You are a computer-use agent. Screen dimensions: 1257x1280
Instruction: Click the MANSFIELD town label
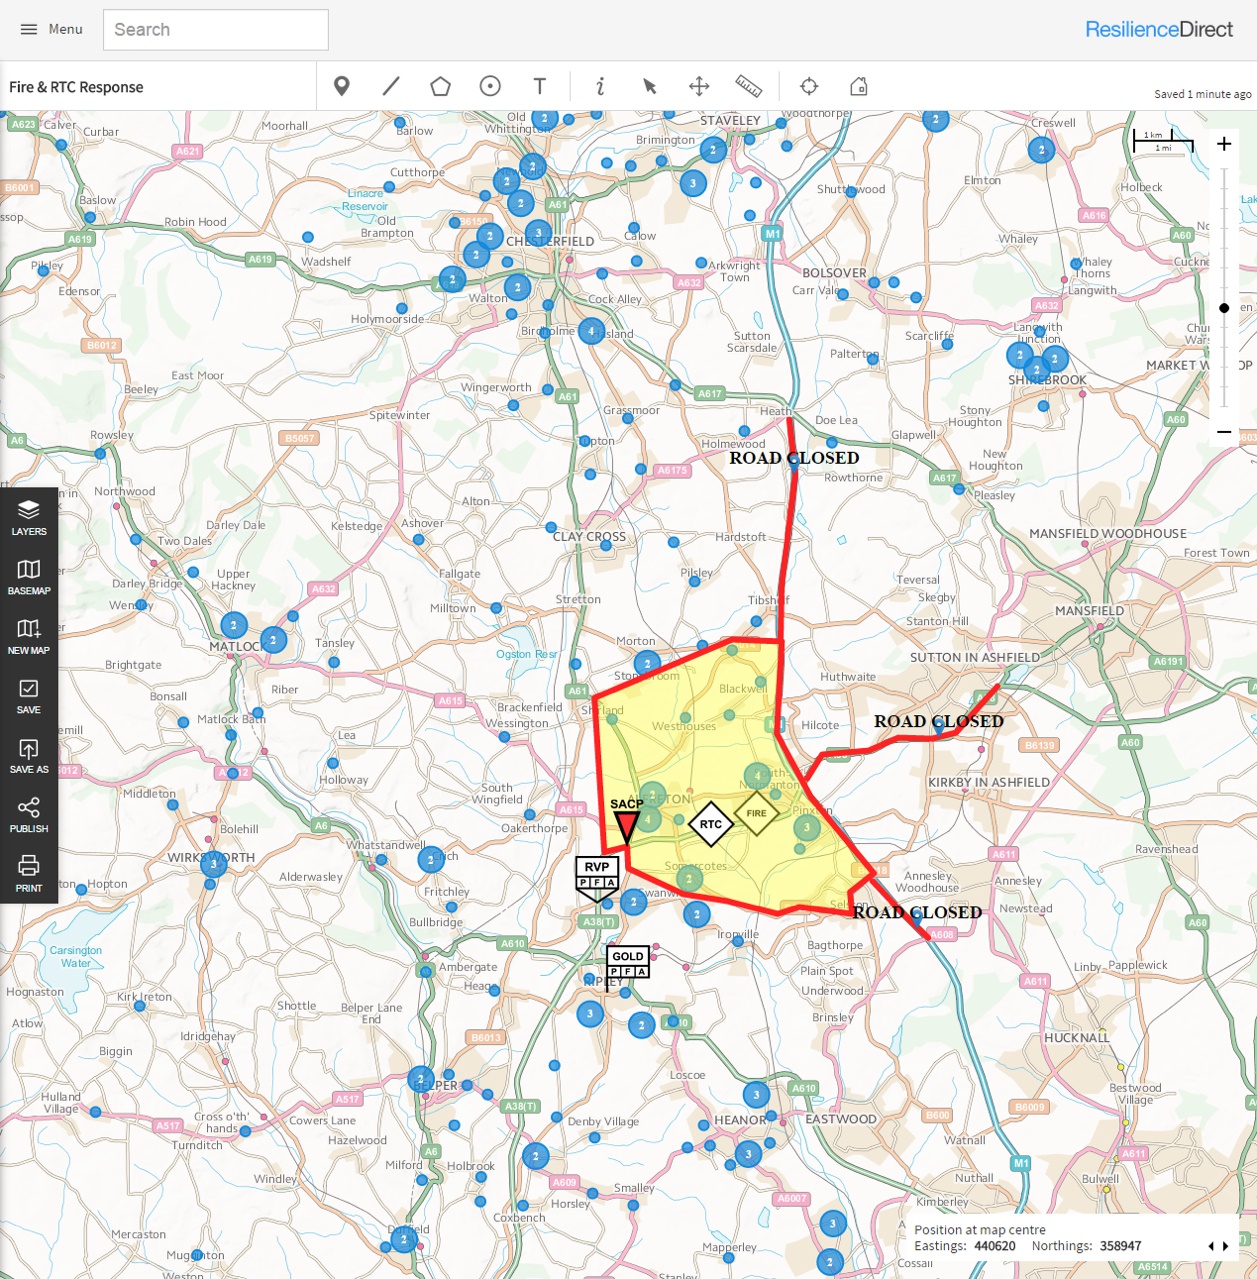click(1089, 610)
